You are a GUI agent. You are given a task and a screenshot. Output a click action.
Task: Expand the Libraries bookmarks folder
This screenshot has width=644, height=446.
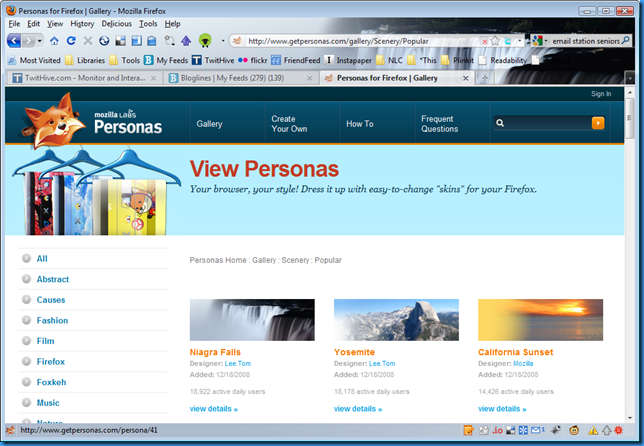pos(85,60)
